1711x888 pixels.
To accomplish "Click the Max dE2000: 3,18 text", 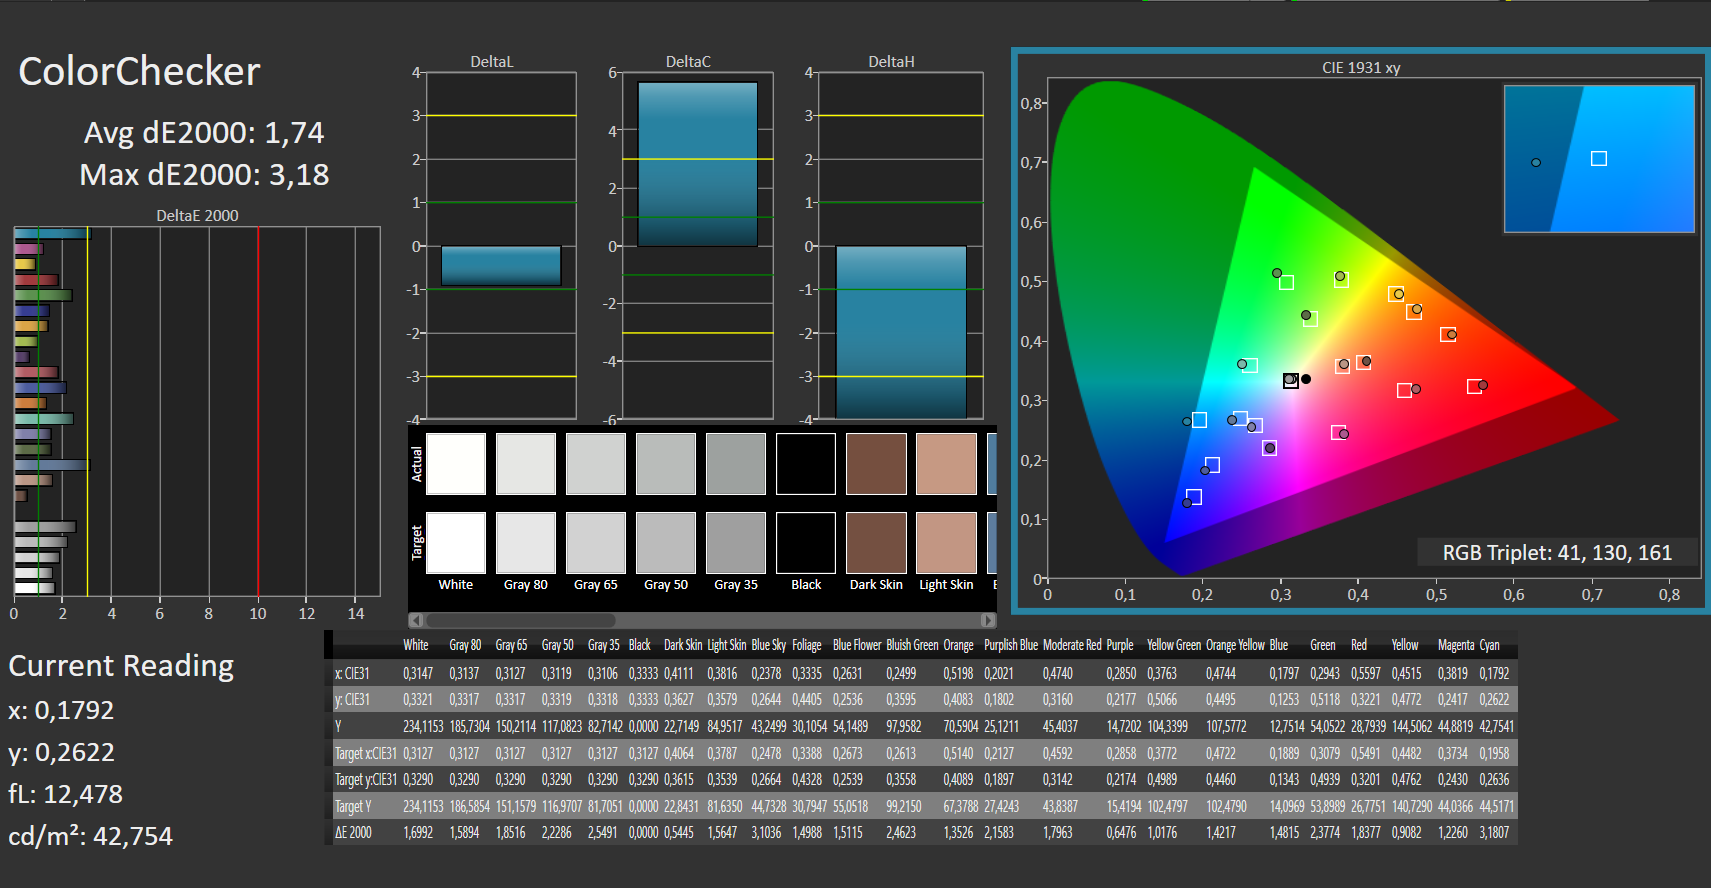I will pos(204,175).
